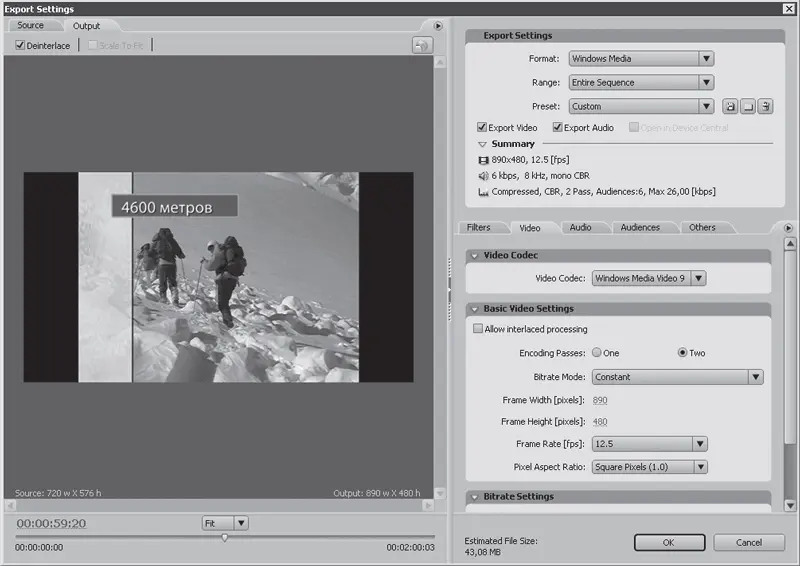
Task: Click the Cancel button
Action: click(749, 543)
